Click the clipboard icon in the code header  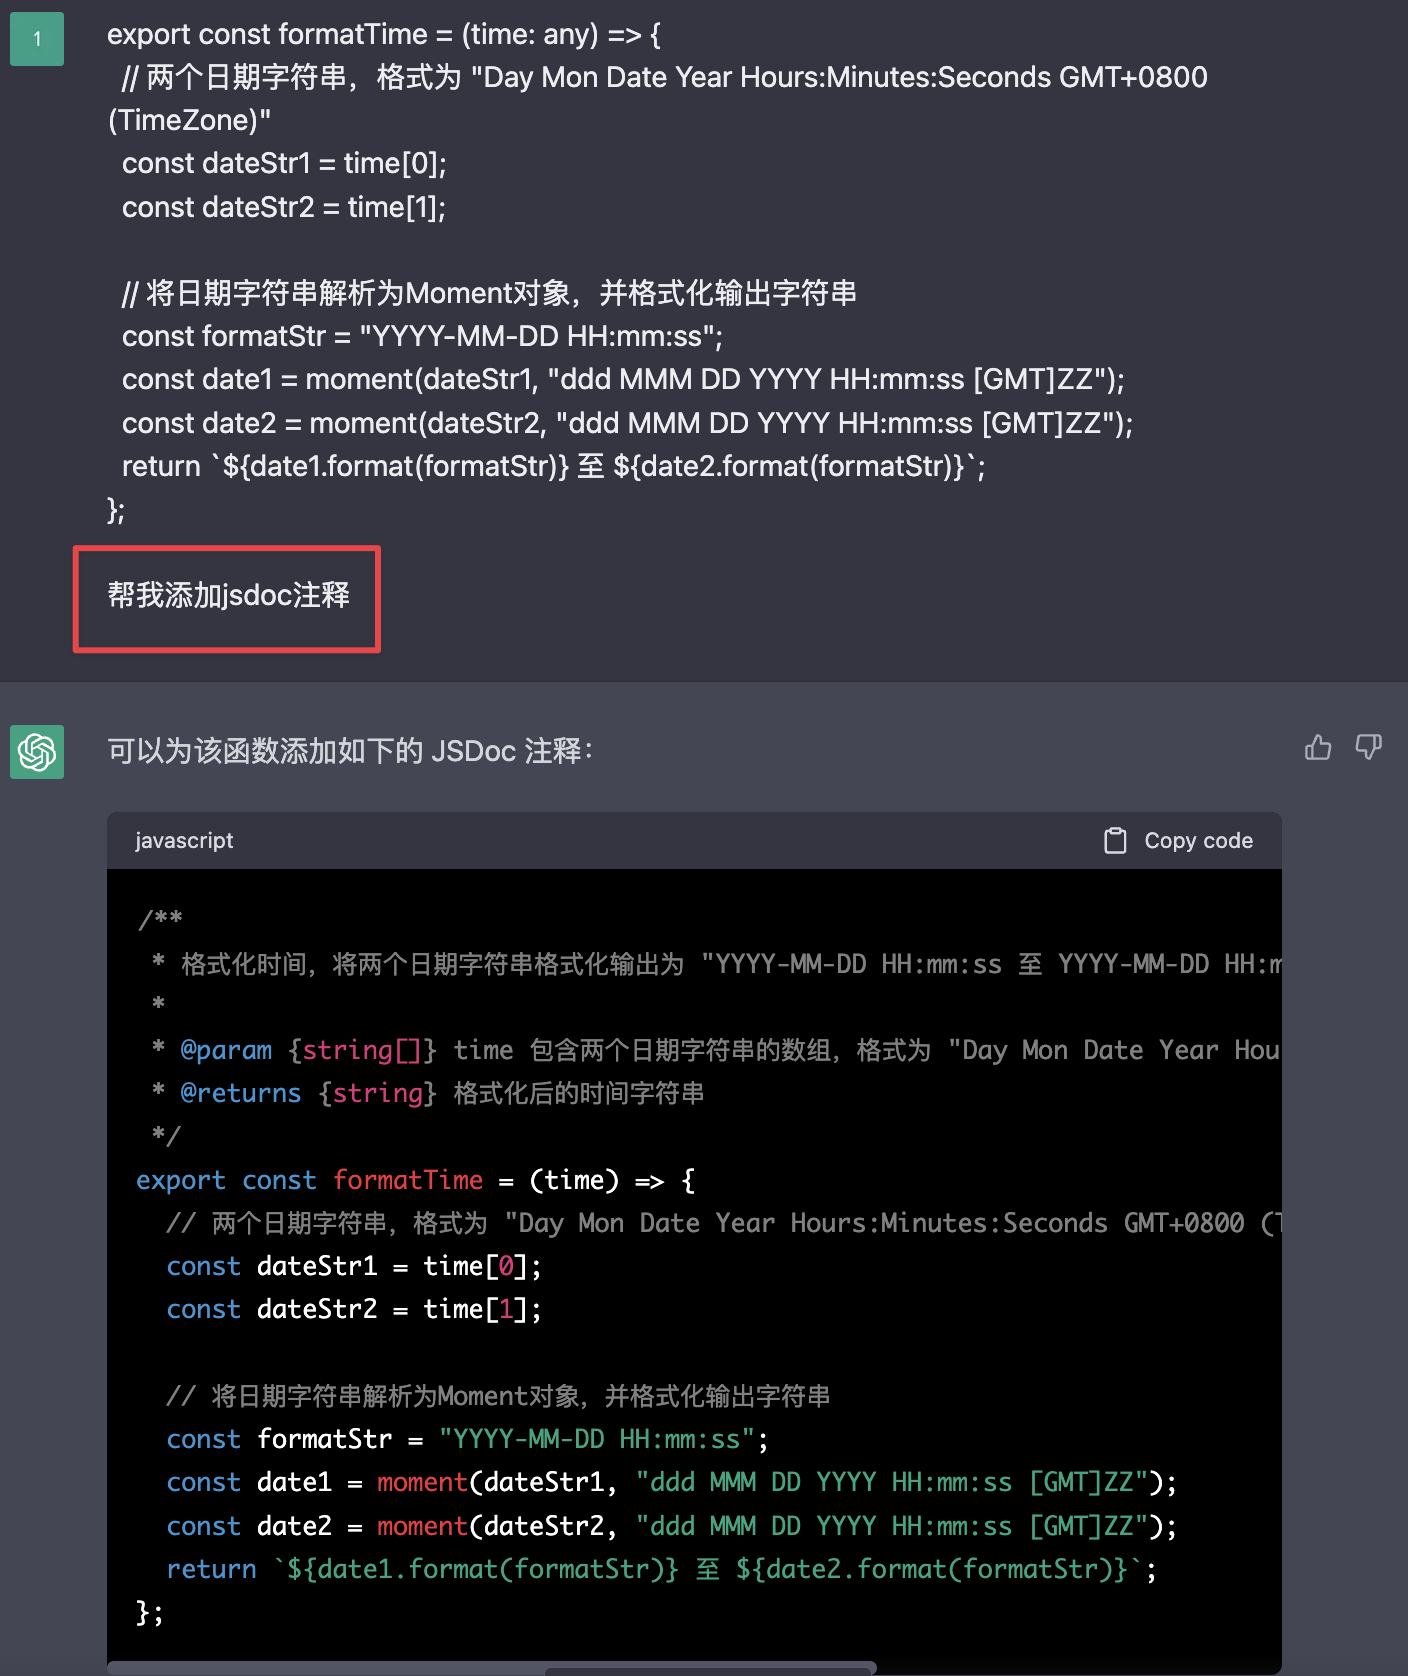pos(1114,841)
